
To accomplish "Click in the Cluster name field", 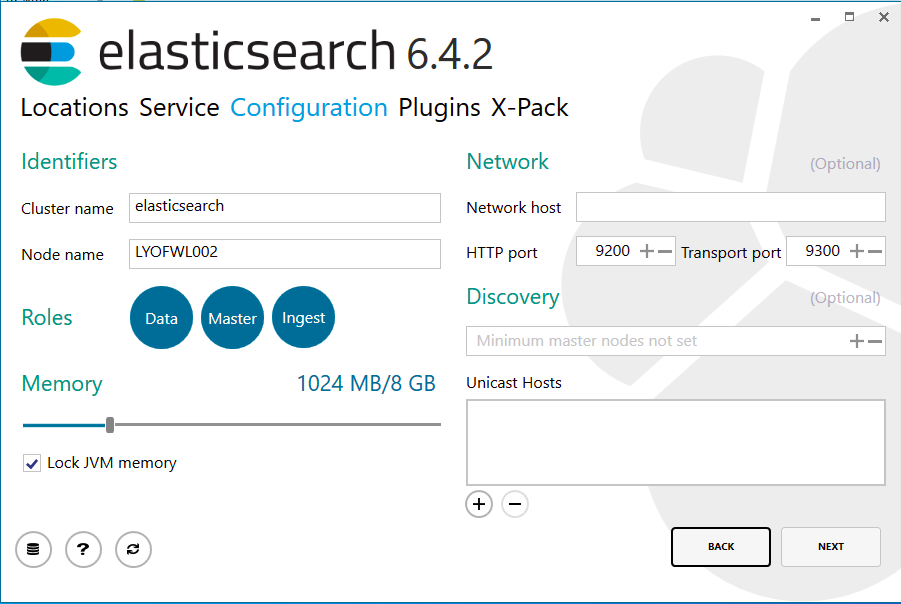I will coord(285,207).
